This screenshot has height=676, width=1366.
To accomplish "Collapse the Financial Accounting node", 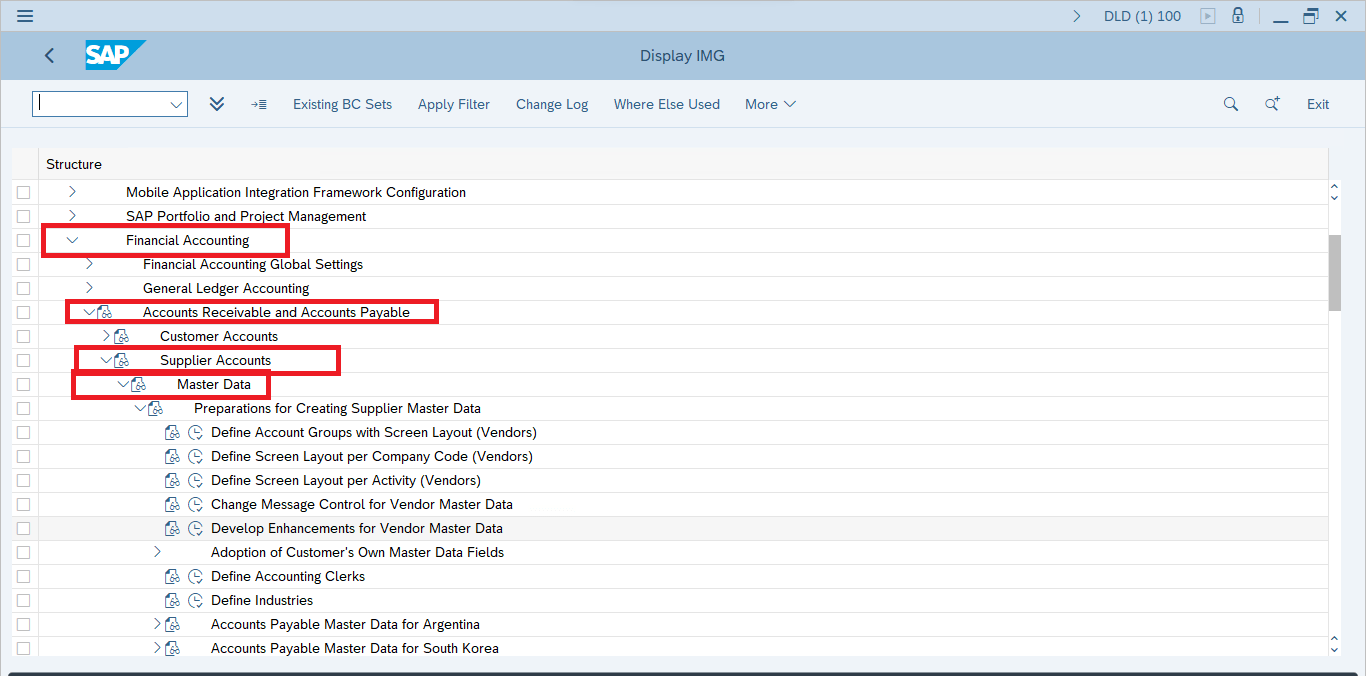I will 72,240.
